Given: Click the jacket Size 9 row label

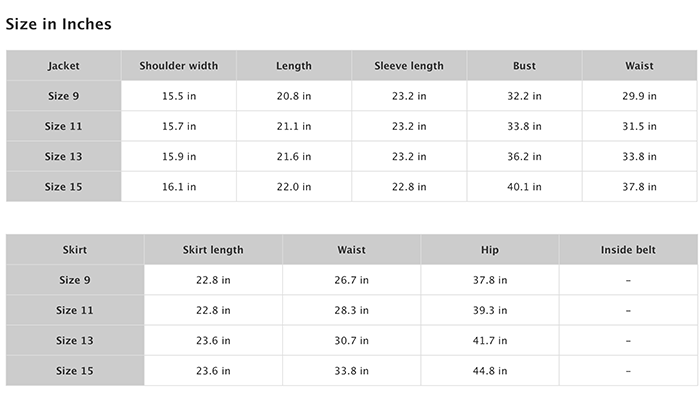Looking at the screenshot, I should click(63, 96).
